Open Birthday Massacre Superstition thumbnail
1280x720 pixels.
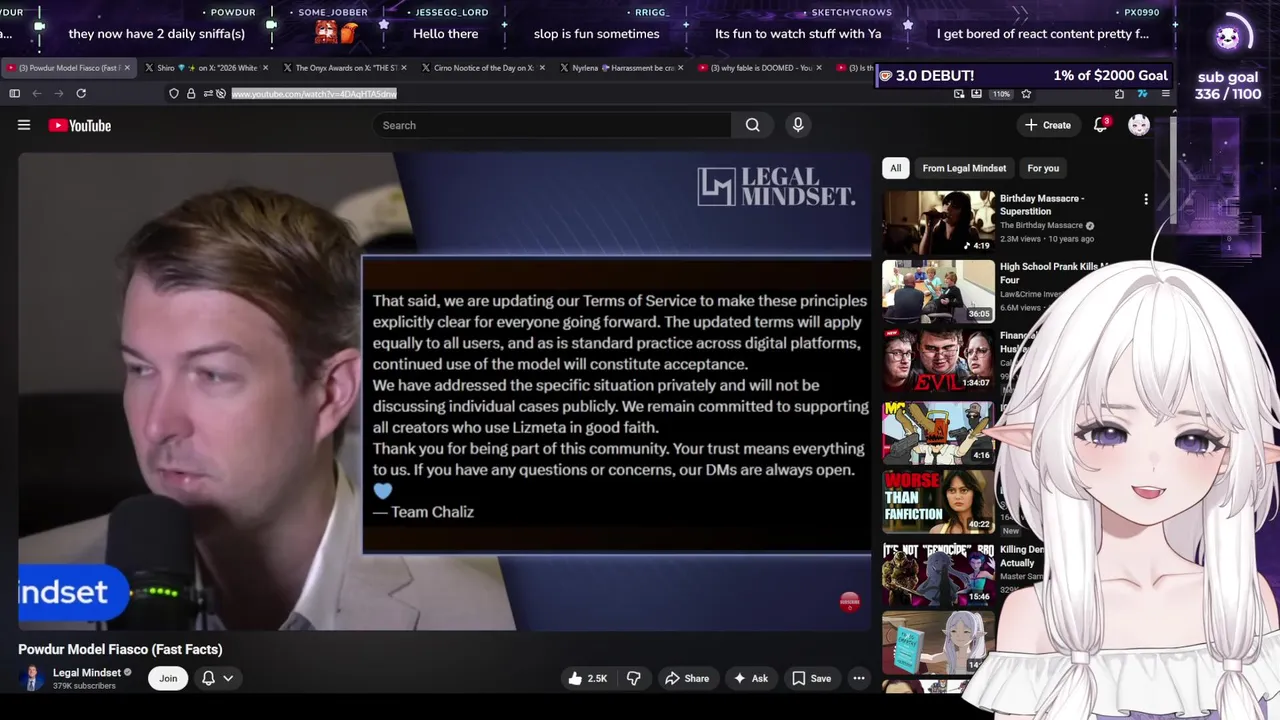point(938,222)
